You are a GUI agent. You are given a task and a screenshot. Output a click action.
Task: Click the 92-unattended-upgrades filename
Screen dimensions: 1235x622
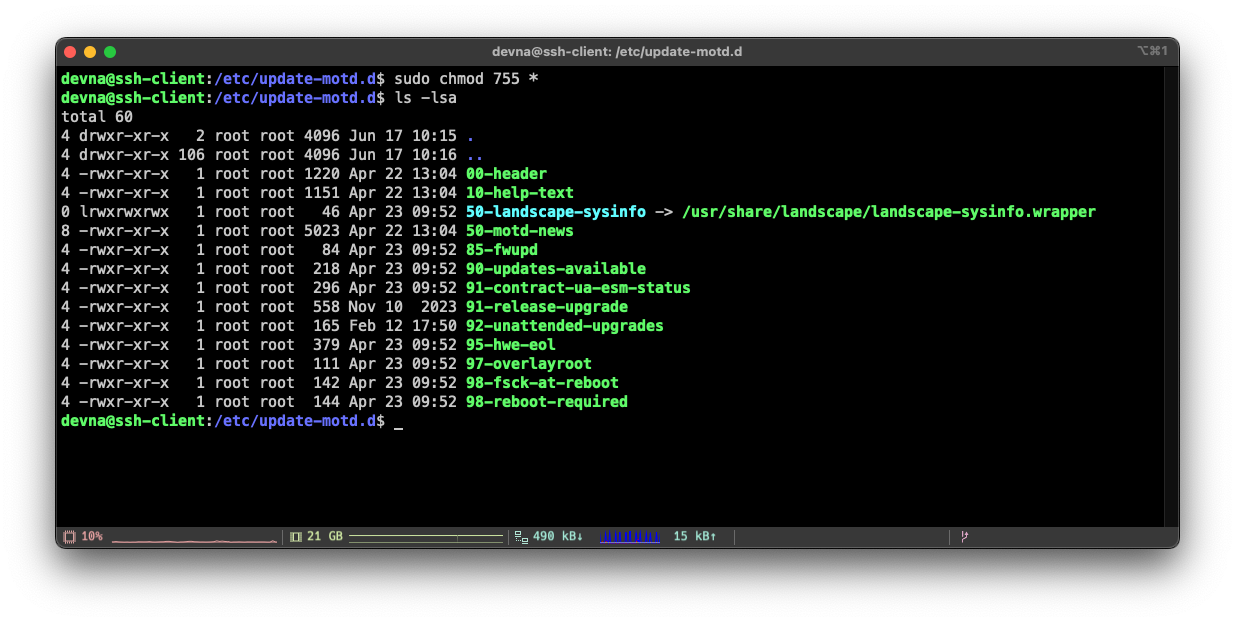565,326
